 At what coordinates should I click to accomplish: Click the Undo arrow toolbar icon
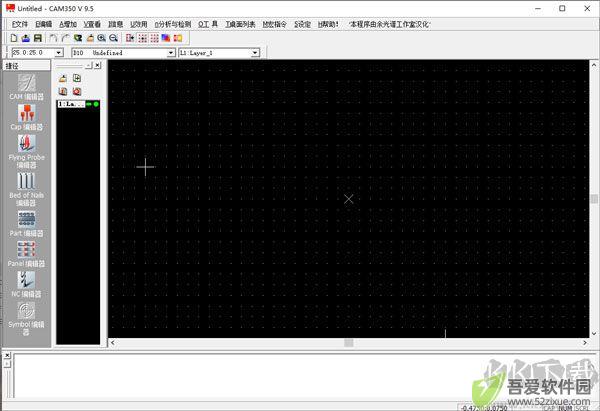(x=53, y=38)
